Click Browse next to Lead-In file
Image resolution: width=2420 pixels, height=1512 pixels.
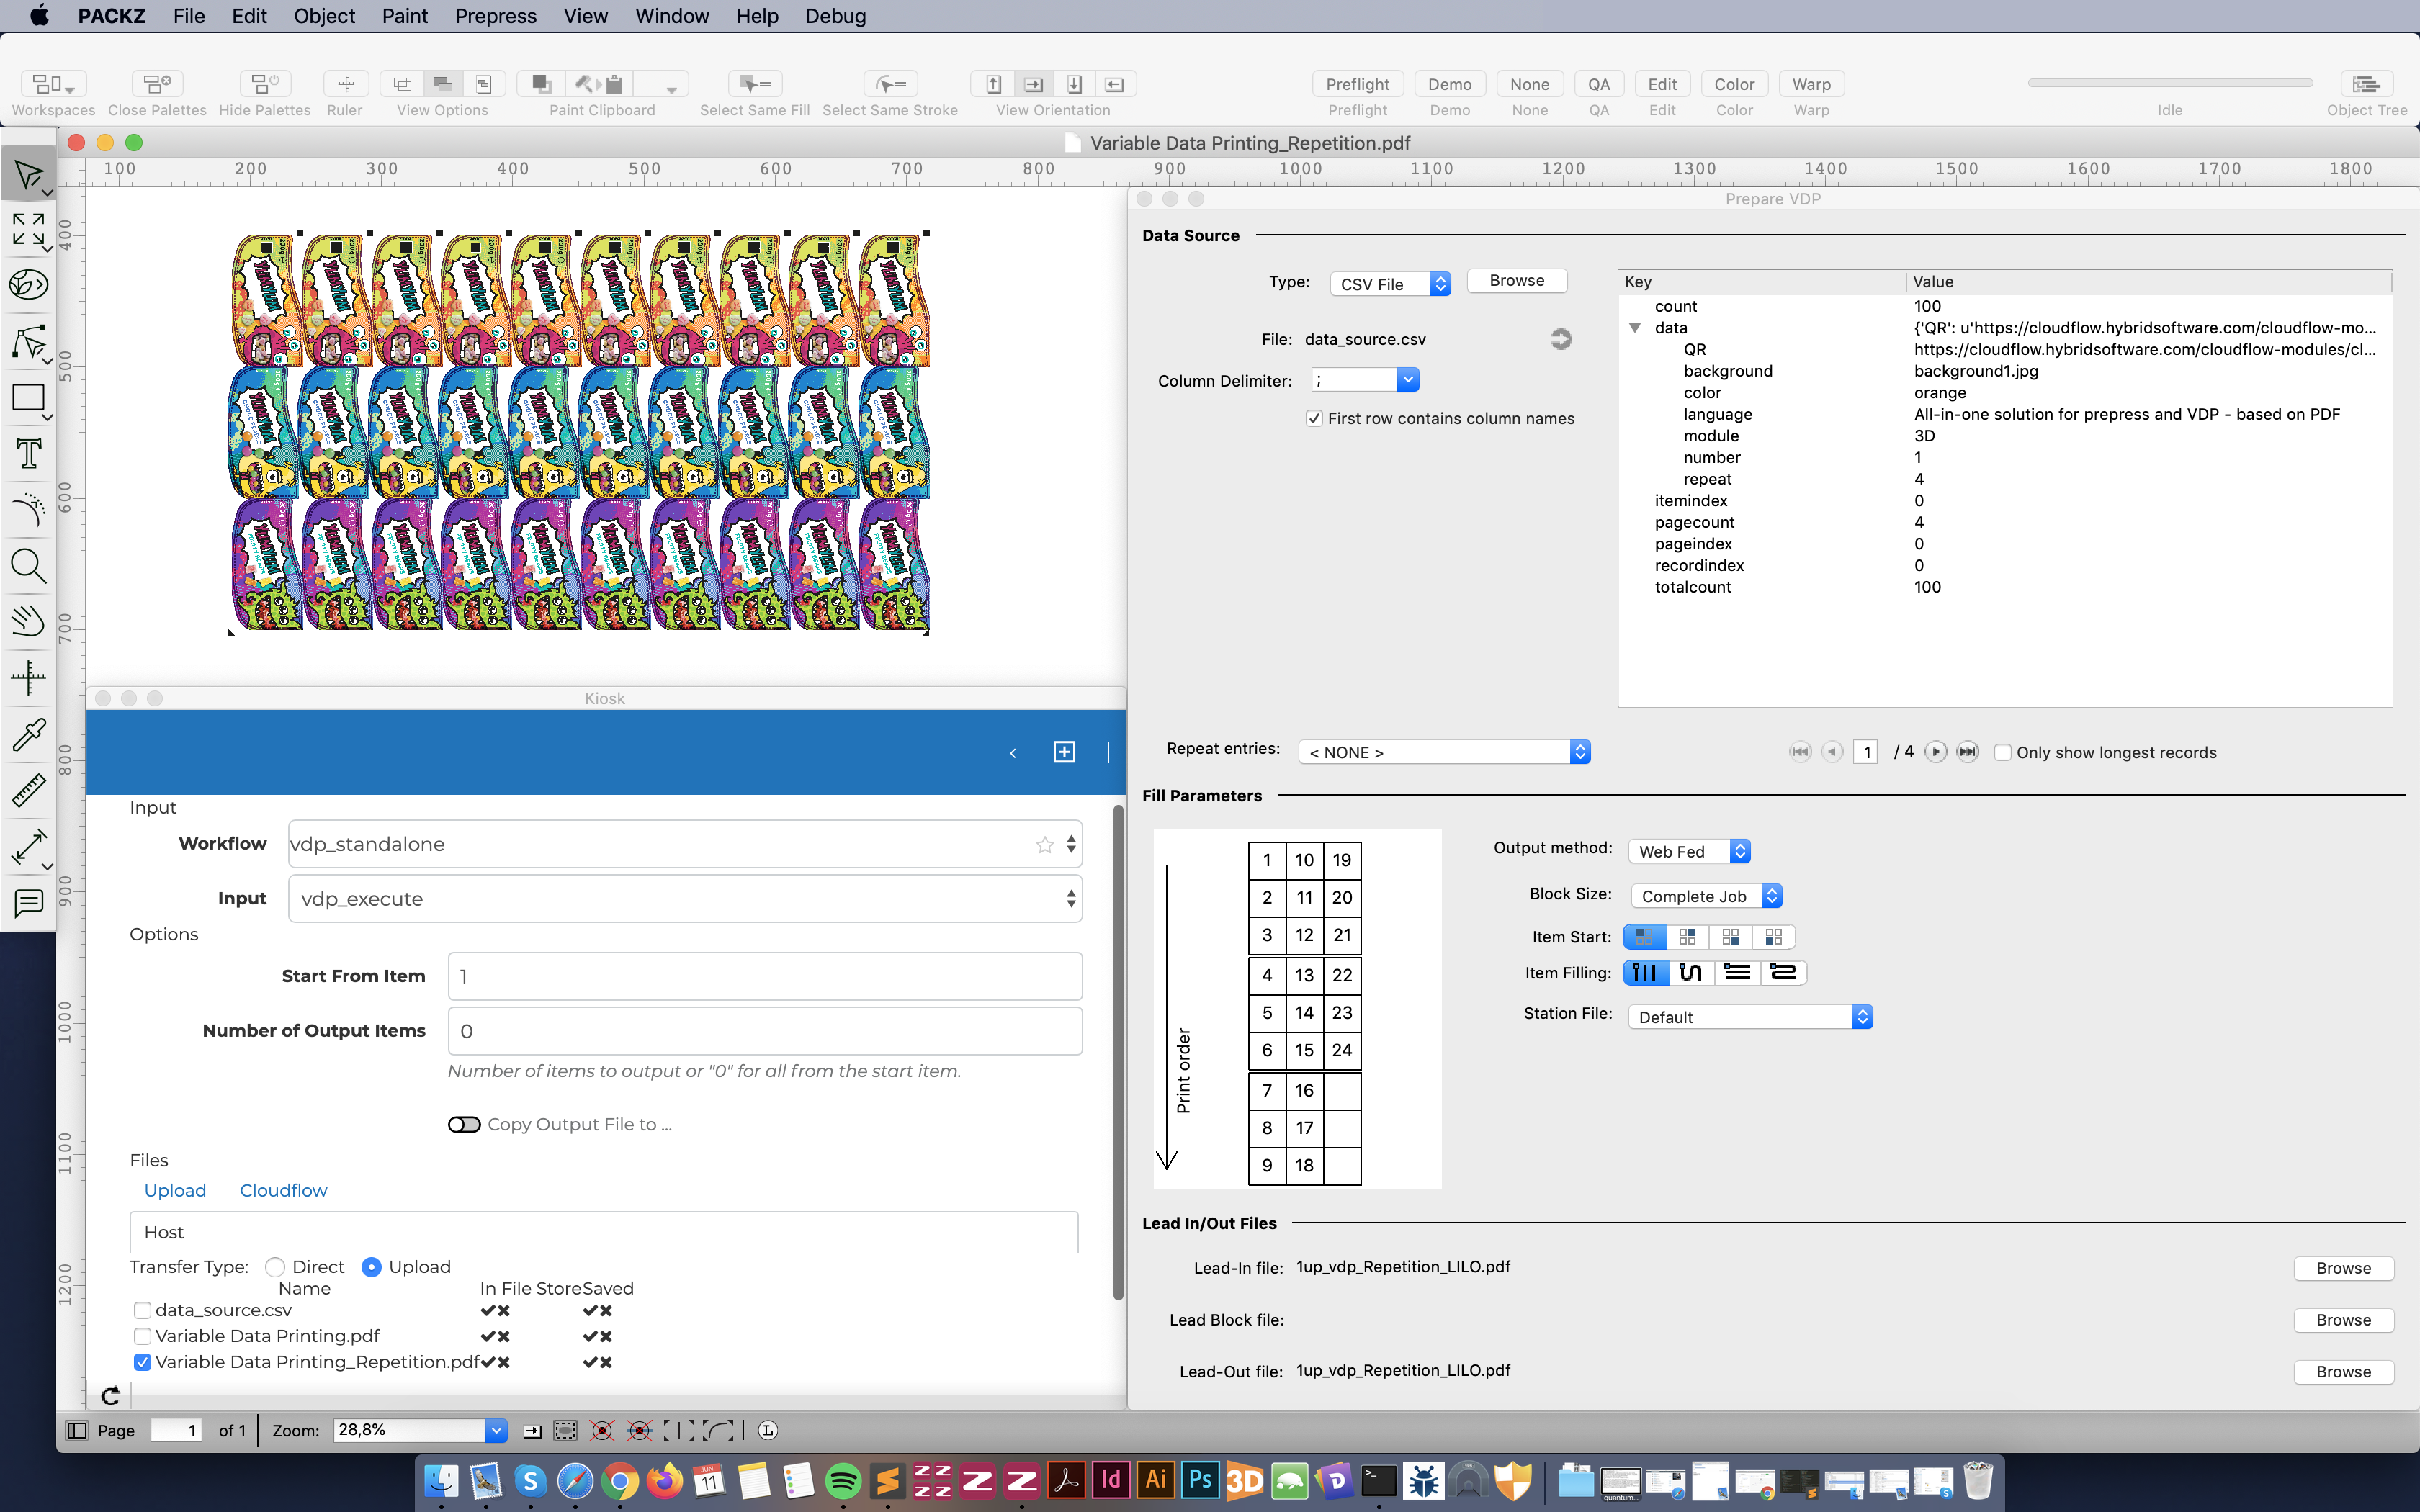click(2342, 1268)
